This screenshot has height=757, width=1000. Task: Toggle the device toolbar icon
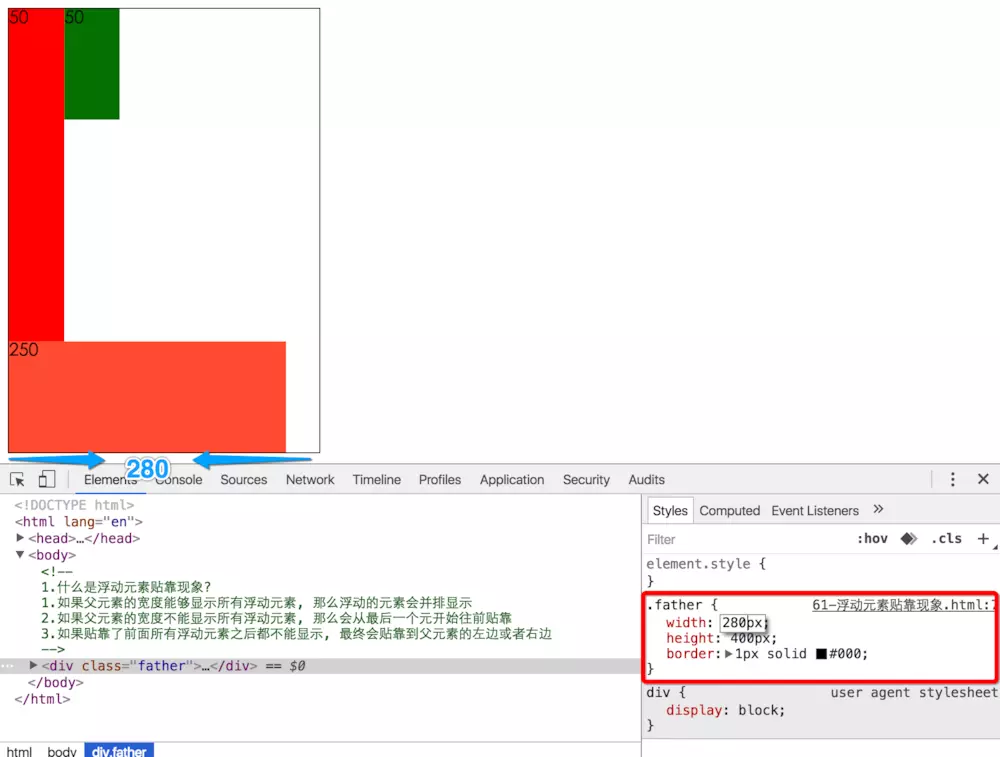point(47,480)
